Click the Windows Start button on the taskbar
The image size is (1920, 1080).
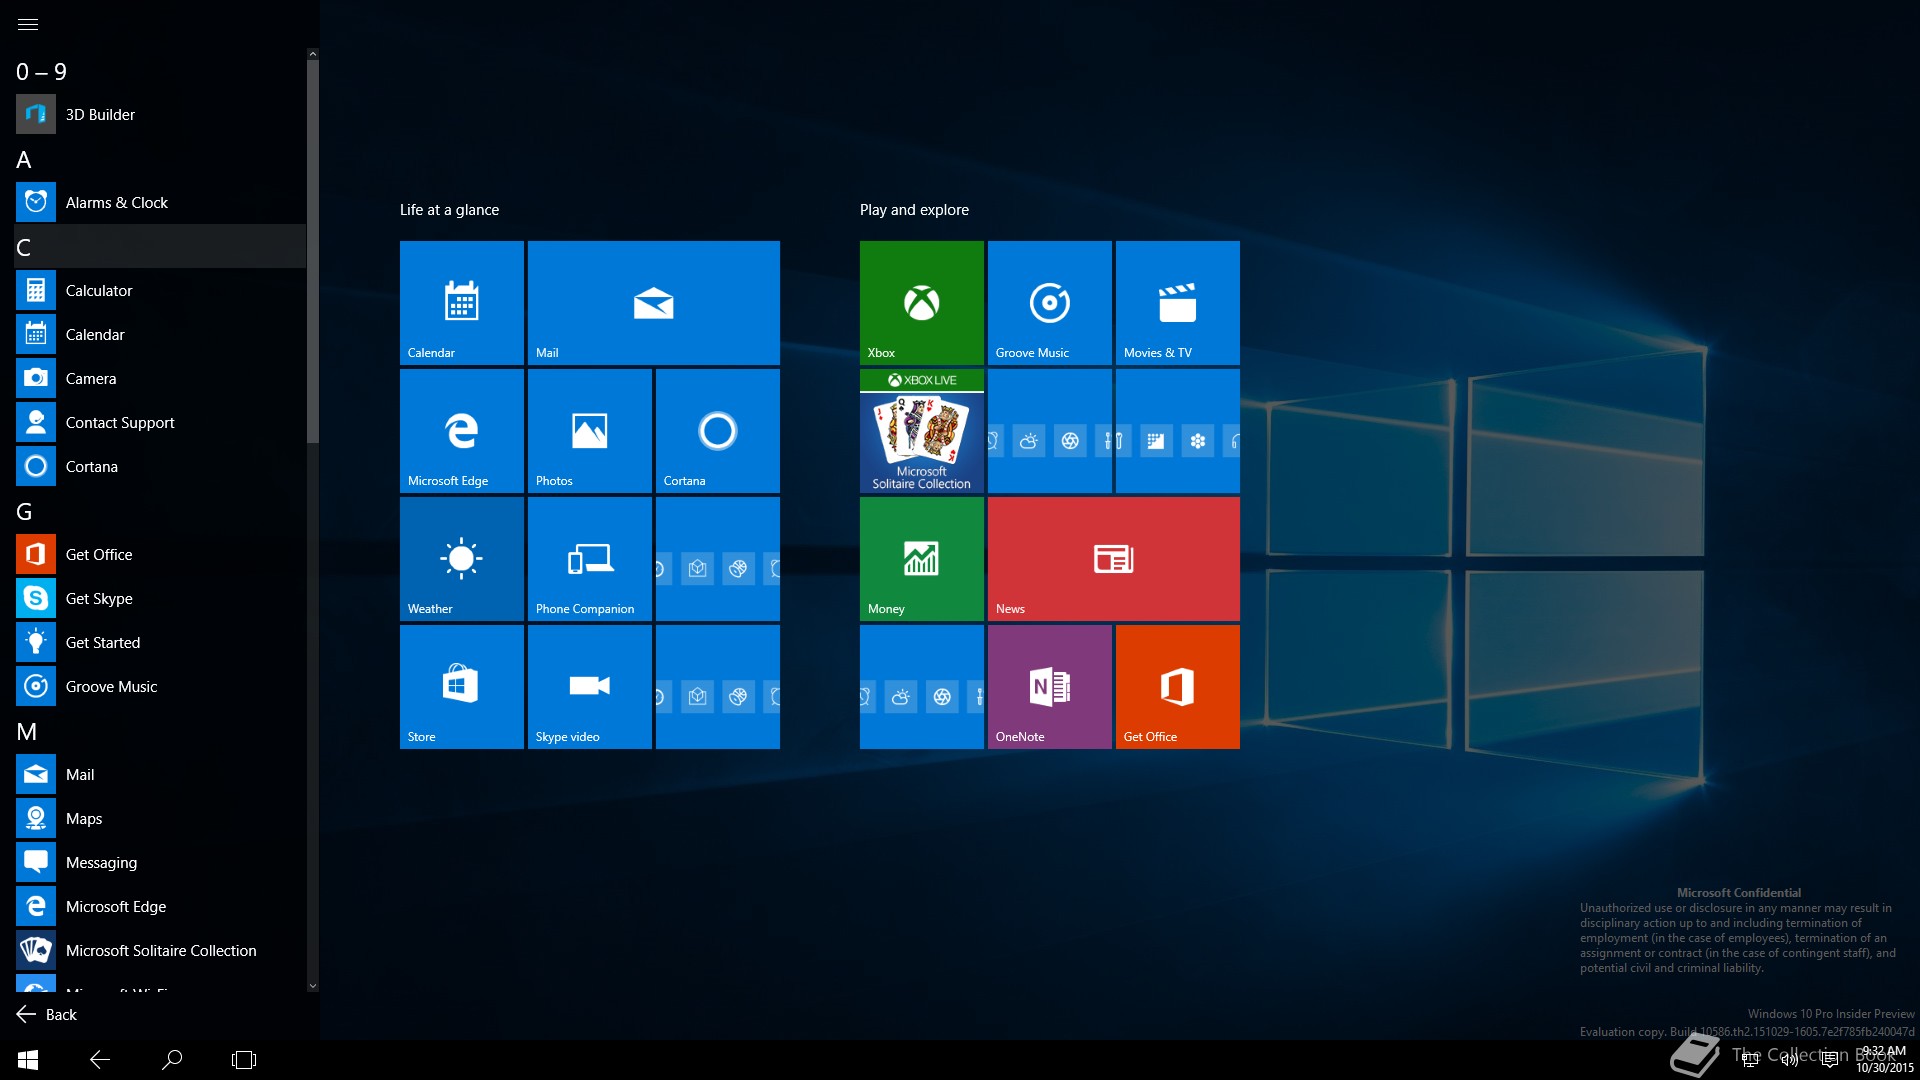(x=28, y=1060)
